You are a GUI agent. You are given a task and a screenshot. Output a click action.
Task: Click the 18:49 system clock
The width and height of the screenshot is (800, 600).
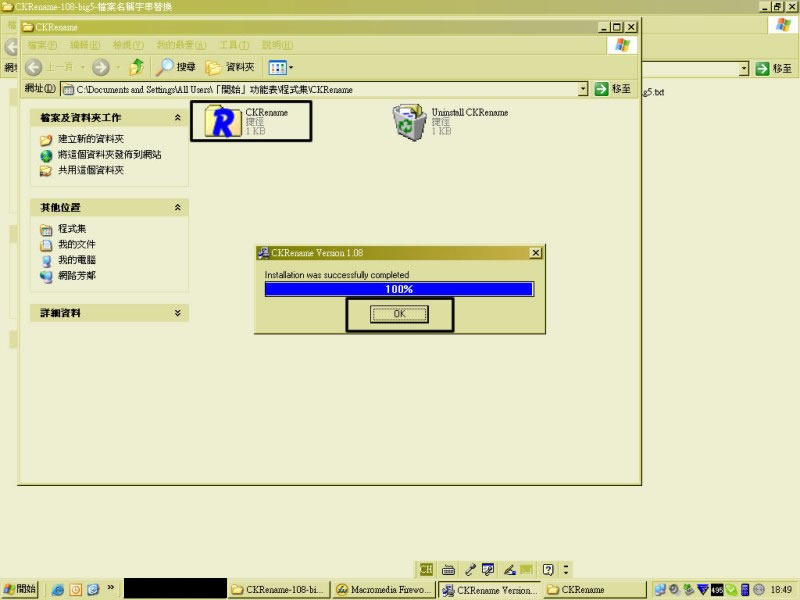pyautogui.click(x=781, y=590)
